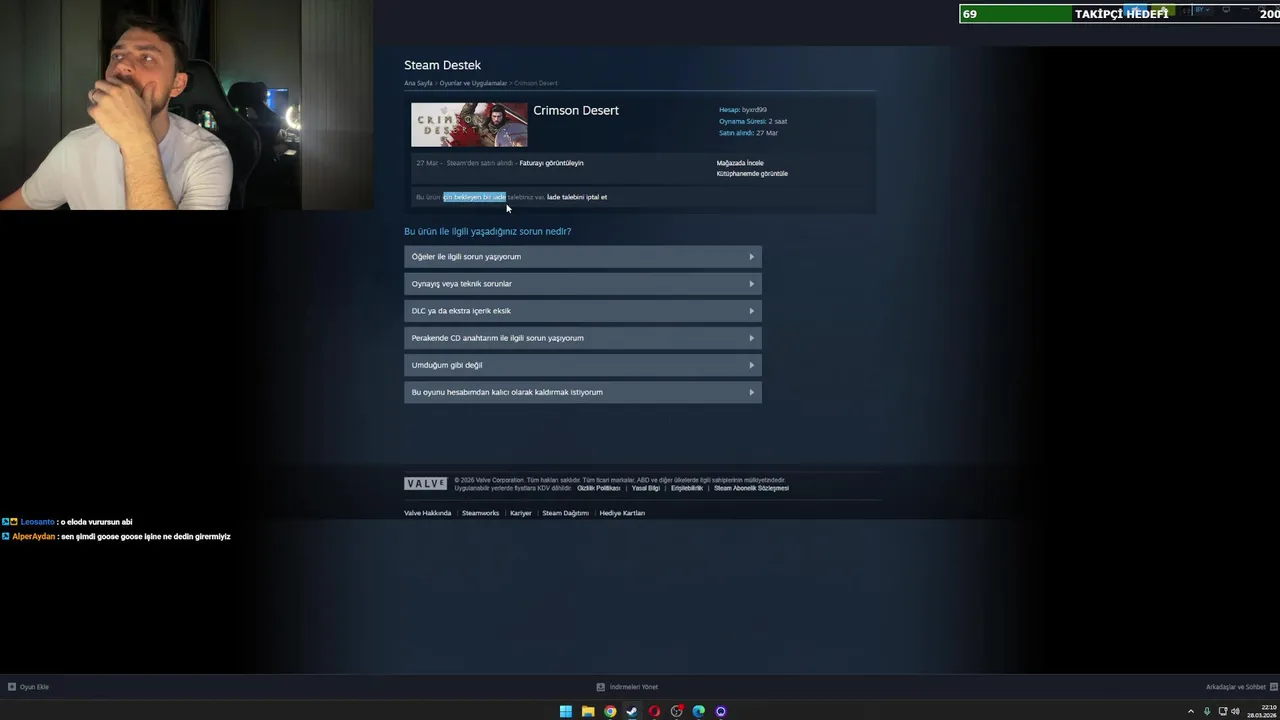This screenshot has width=1280, height=720.
Task: Click 'Mağazada İncele' link
Action: coord(740,163)
